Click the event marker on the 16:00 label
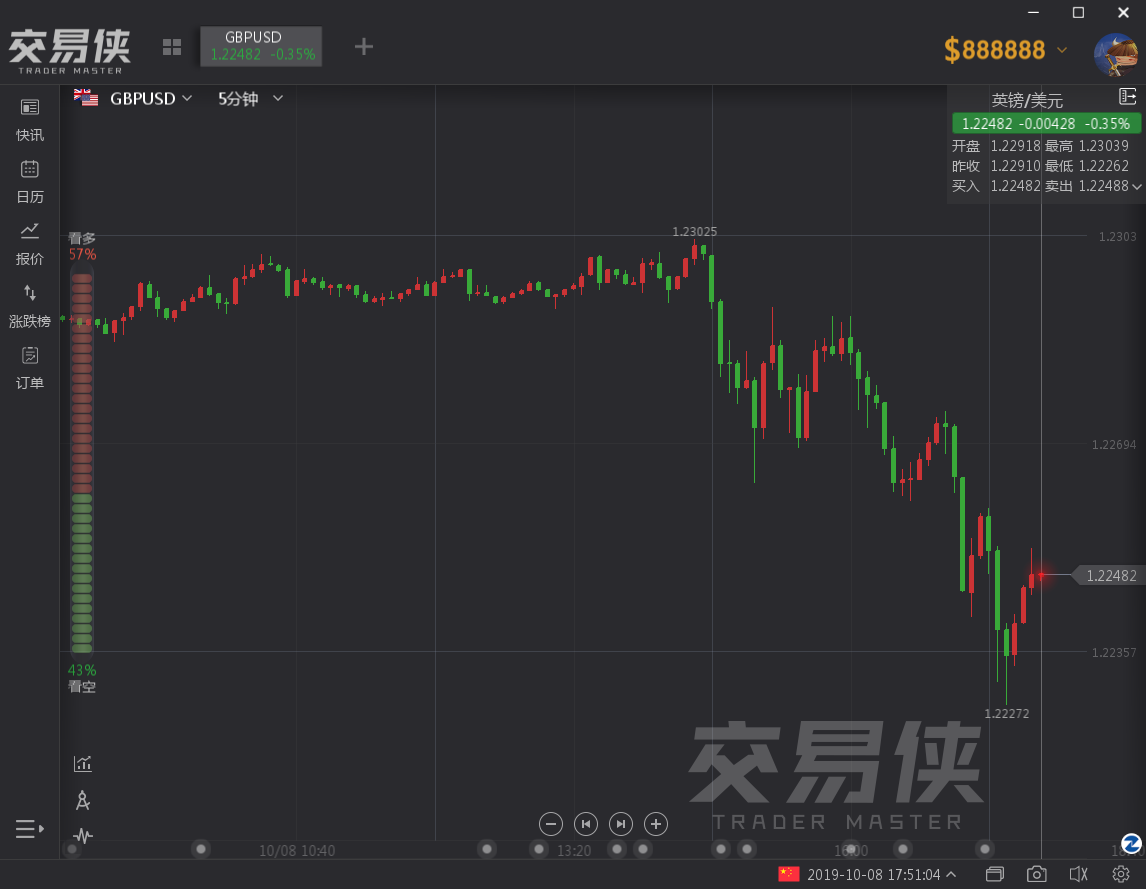 tap(851, 850)
